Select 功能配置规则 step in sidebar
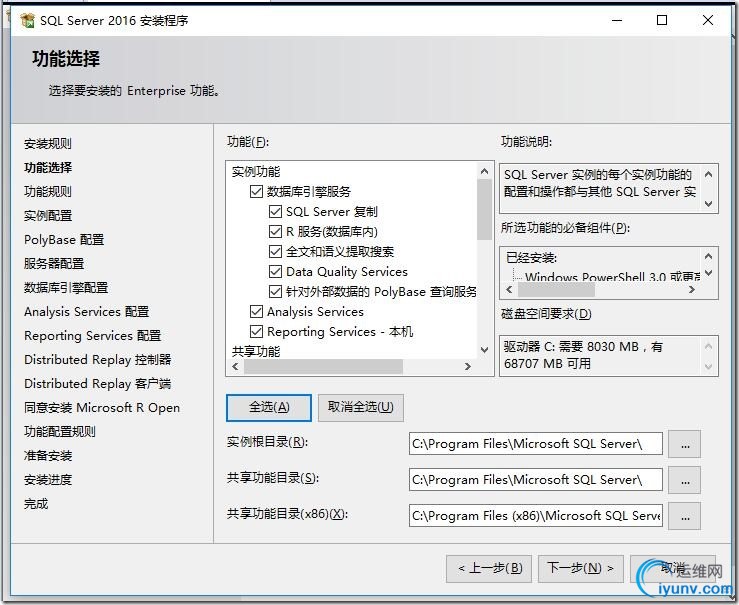 click(60, 432)
